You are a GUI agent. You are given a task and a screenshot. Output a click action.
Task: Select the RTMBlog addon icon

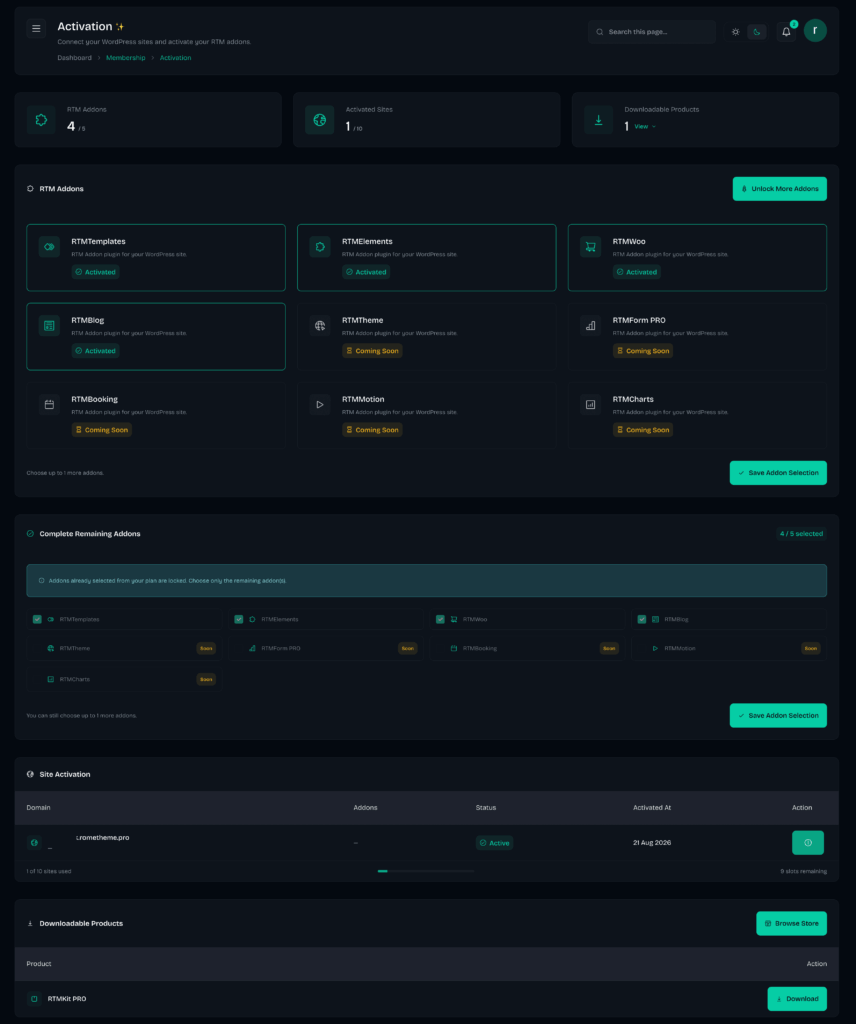[49, 325]
